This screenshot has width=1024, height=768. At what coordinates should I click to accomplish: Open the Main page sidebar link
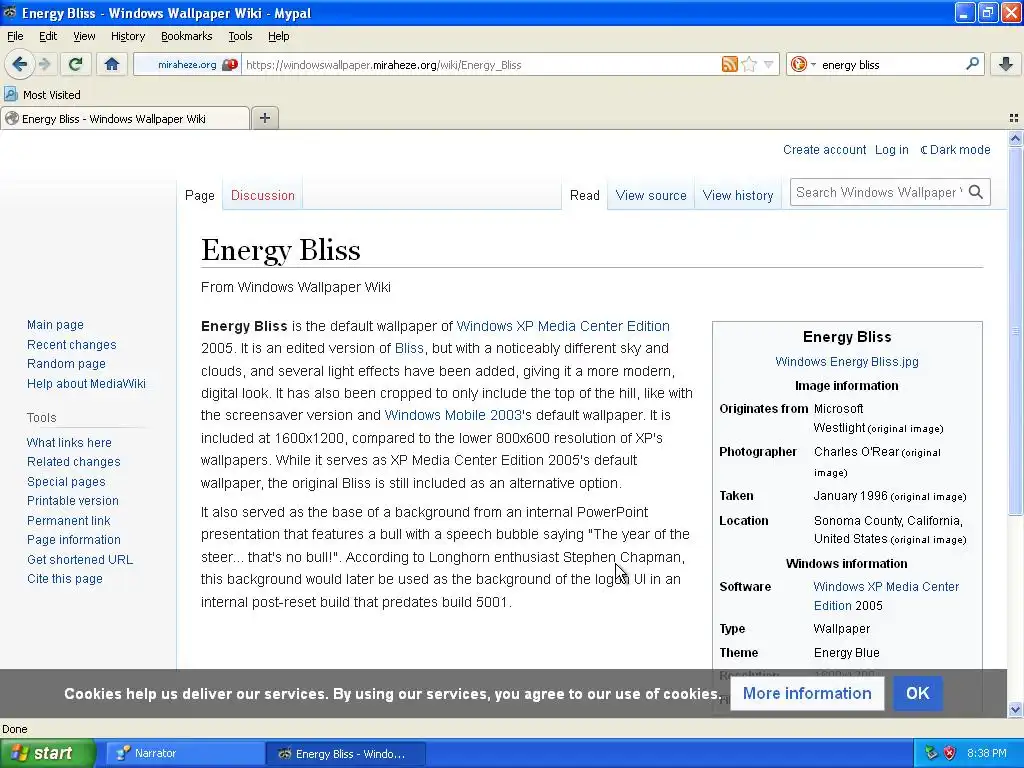[56, 325]
